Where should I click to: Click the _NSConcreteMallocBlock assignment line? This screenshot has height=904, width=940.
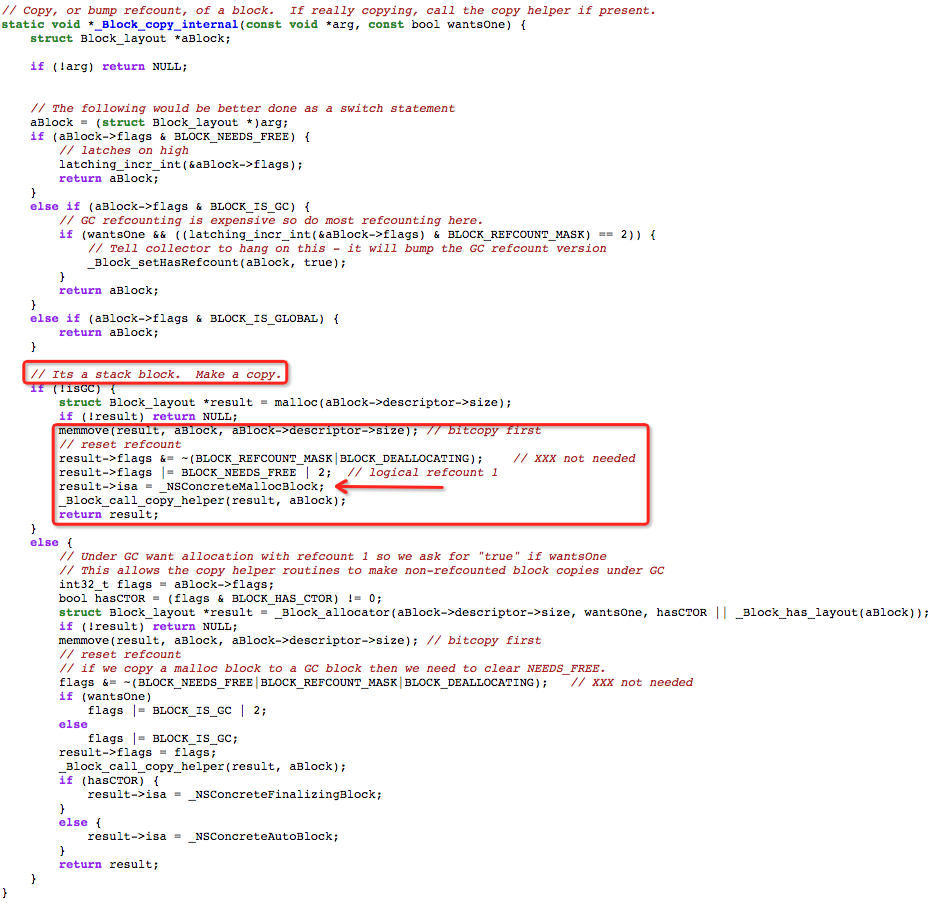point(191,486)
